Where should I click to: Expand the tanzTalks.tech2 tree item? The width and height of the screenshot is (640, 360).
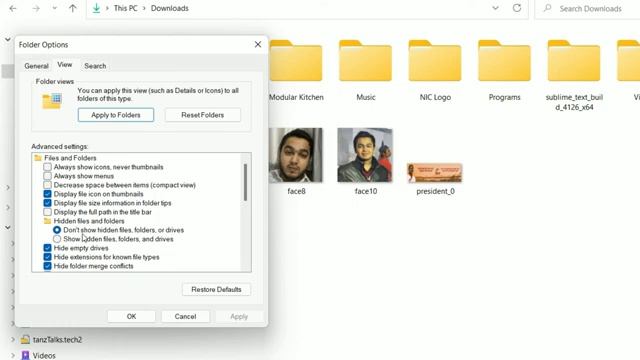point(13,340)
